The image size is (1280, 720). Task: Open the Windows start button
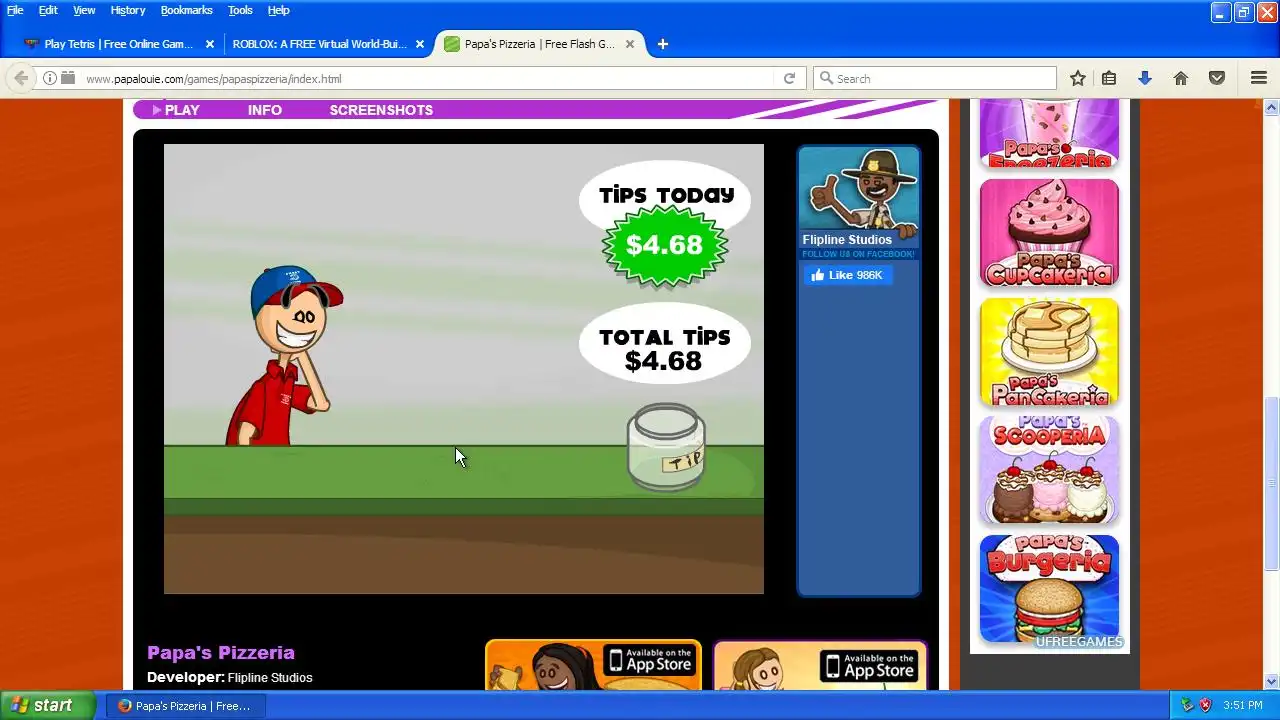(47, 705)
